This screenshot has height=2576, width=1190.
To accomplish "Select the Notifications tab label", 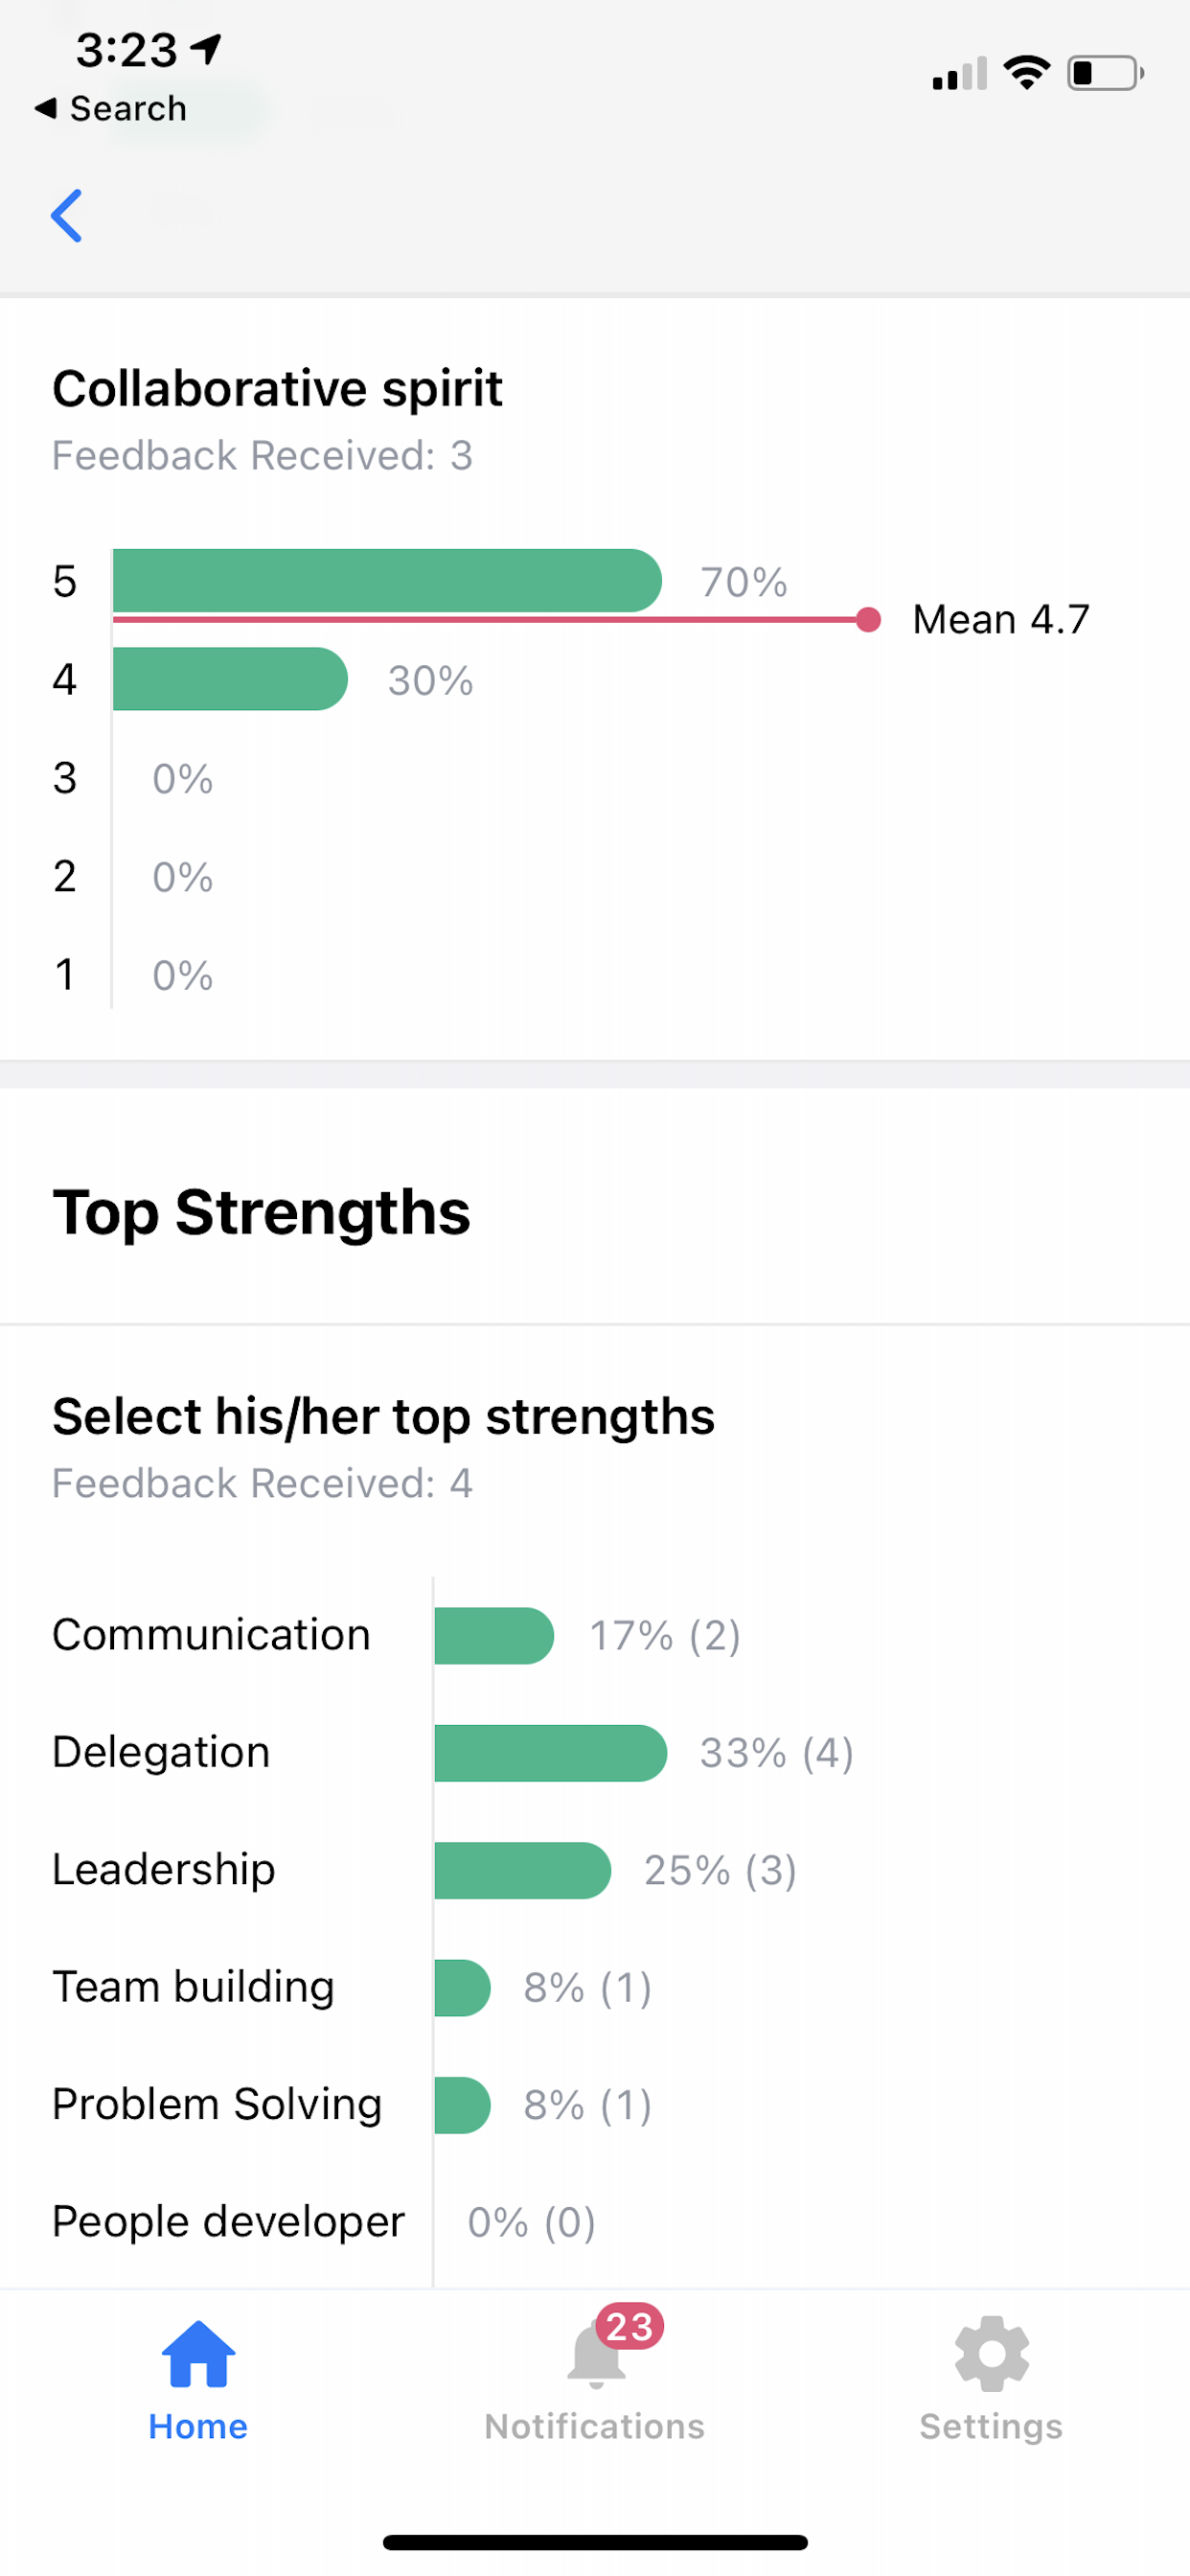I will (x=595, y=2426).
